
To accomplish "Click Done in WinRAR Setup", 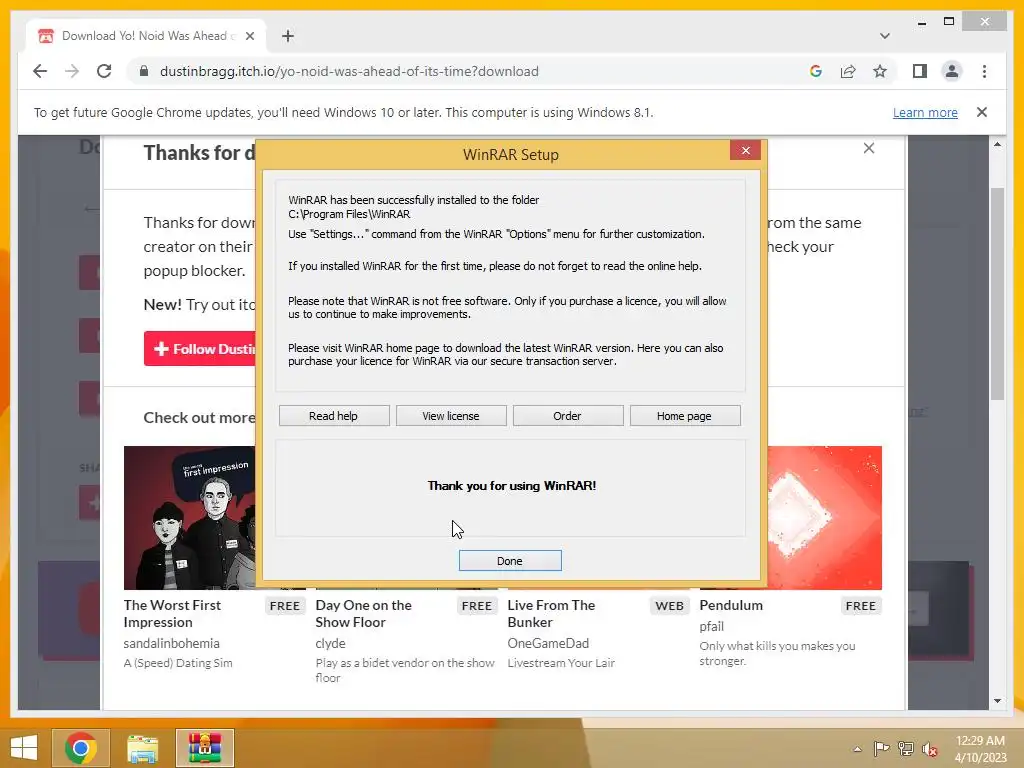I will point(509,560).
